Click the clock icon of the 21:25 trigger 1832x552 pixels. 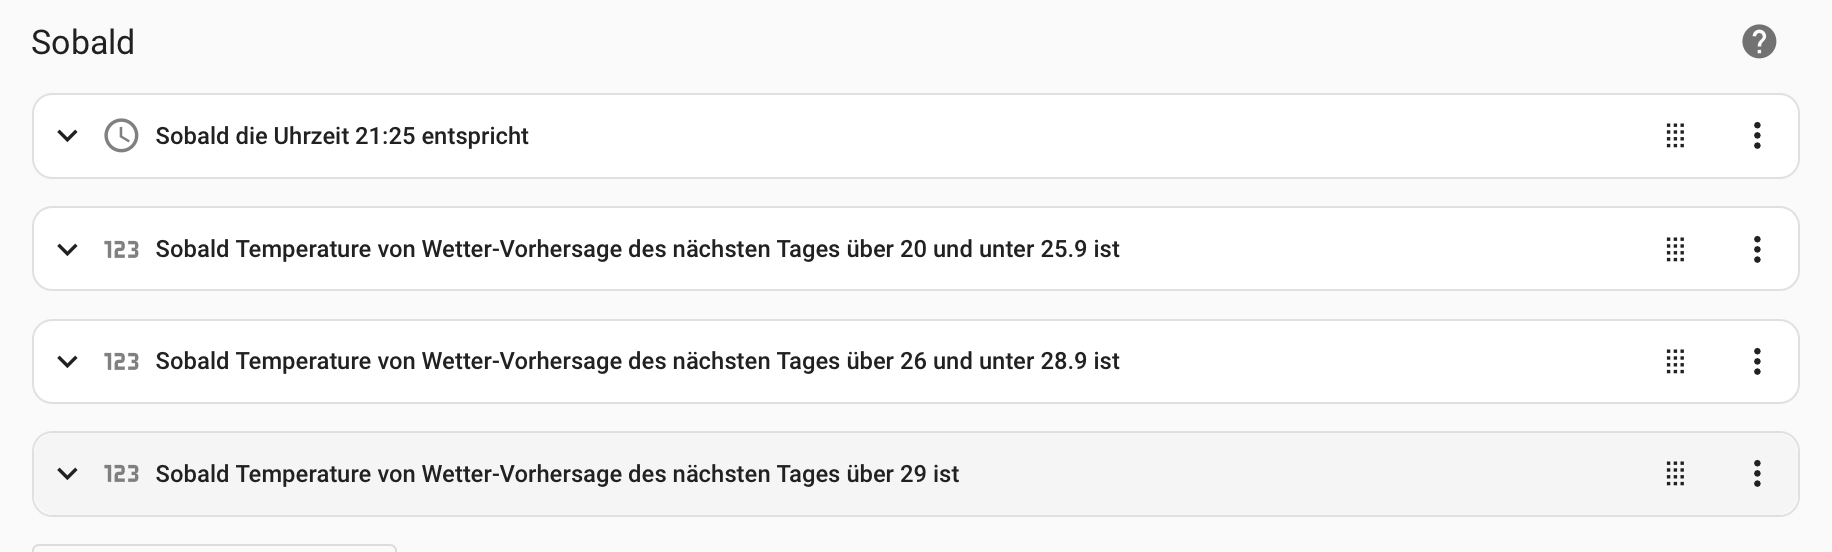pyautogui.click(x=121, y=136)
